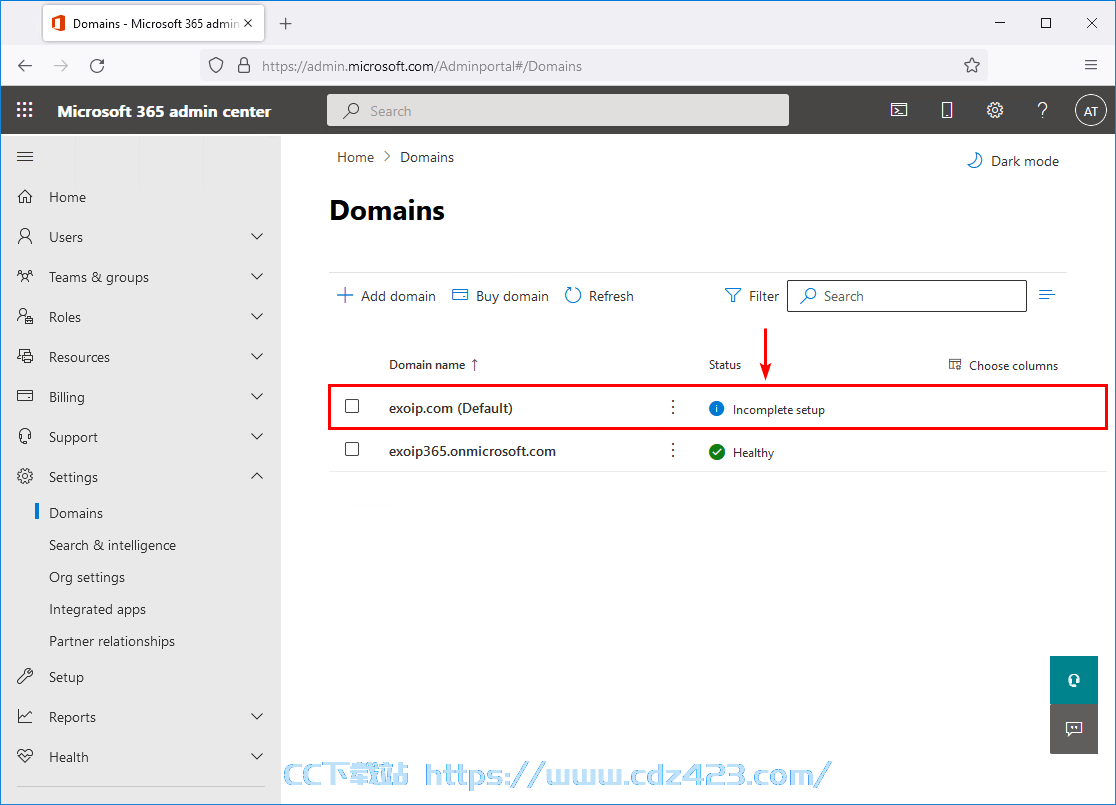Click the Filter funnel icon
This screenshot has width=1116, height=805.
[732, 295]
